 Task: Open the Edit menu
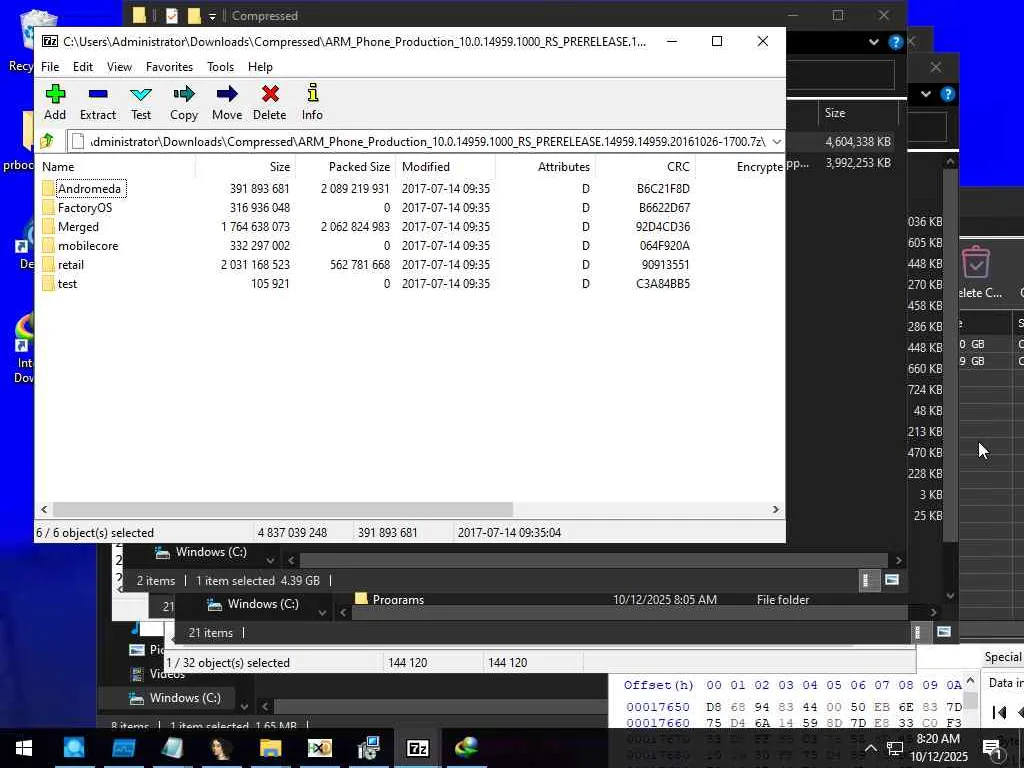click(83, 67)
